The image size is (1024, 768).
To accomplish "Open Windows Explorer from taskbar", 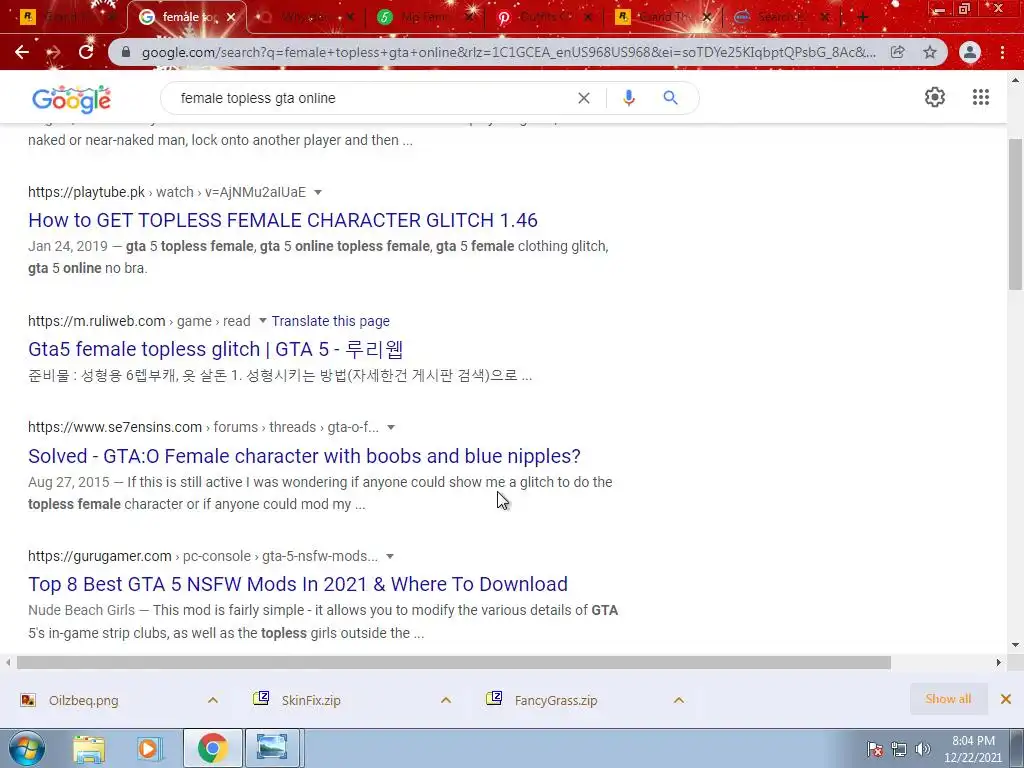I will pyautogui.click(x=89, y=748).
